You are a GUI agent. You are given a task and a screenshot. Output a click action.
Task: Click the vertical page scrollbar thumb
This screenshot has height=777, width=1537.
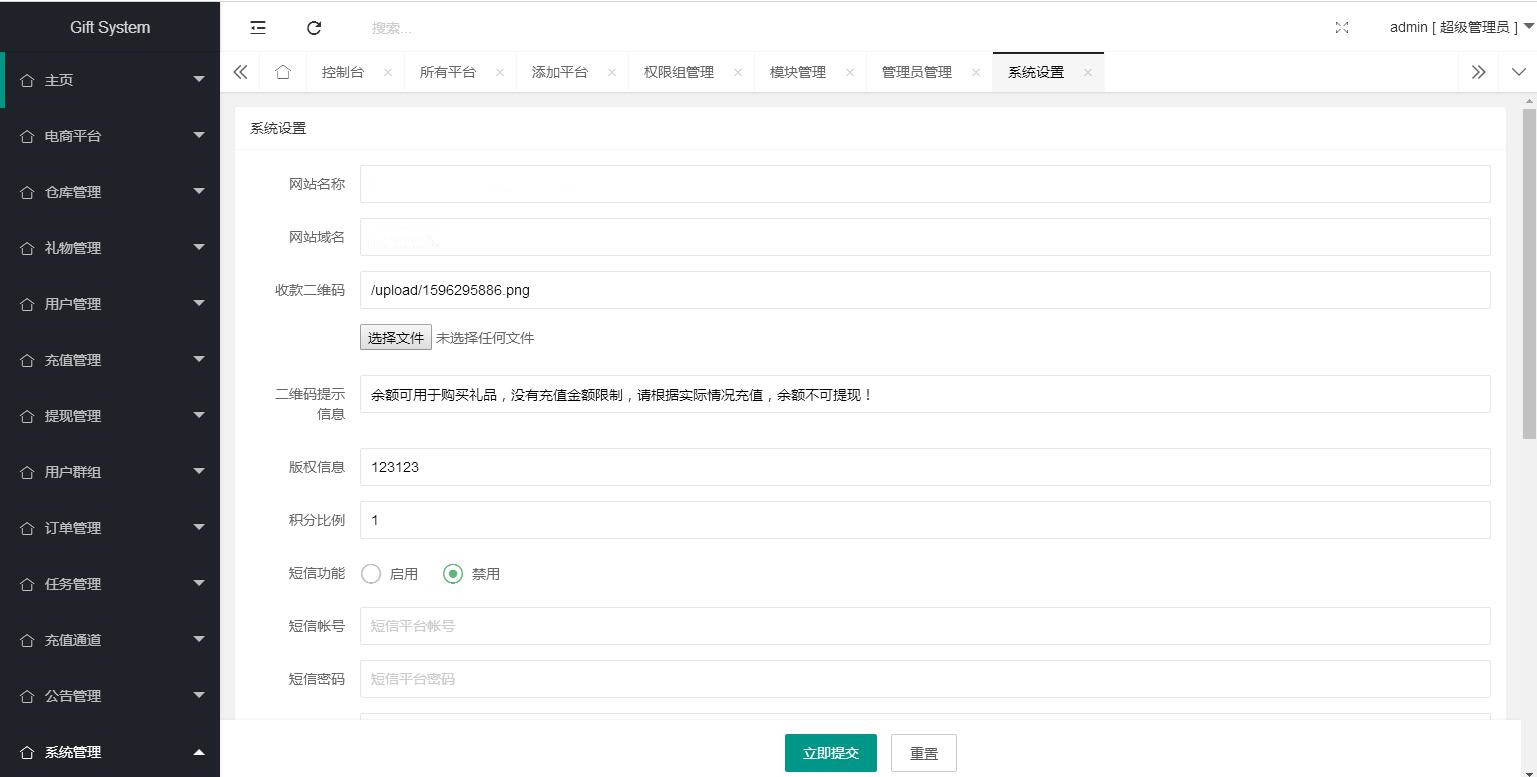(1529, 273)
